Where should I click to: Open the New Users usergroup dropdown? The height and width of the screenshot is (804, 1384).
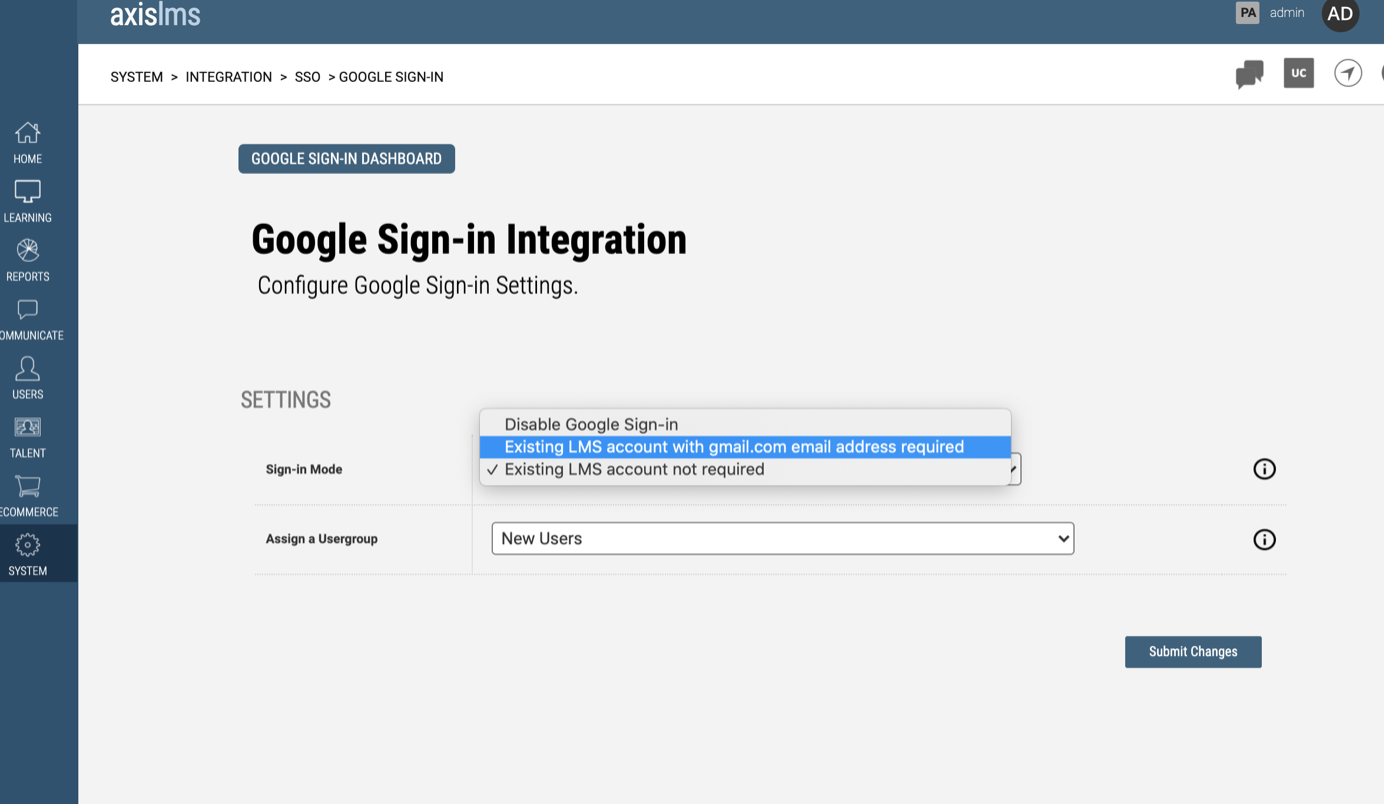pos(783,538)
